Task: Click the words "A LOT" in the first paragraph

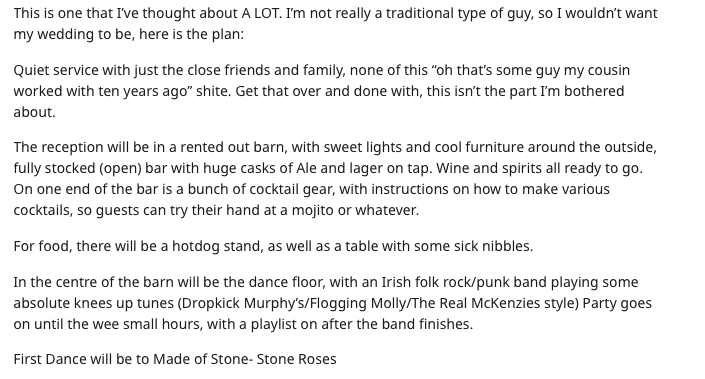Action: click(x=261, y=13)
